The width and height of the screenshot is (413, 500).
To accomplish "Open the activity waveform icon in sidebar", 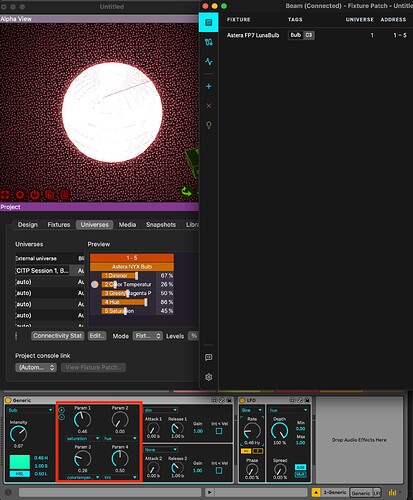I will point(209,62).
